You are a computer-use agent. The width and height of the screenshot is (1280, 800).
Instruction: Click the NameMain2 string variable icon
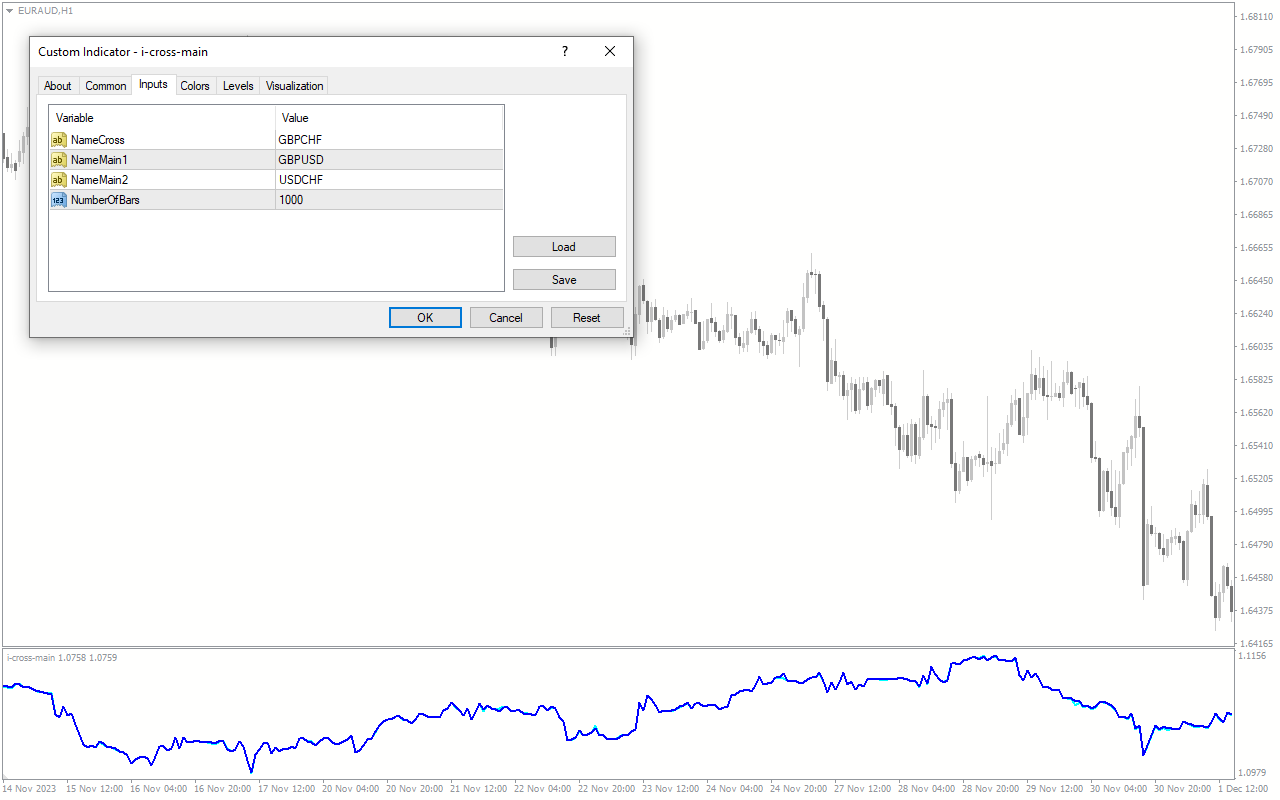point(59,180)
